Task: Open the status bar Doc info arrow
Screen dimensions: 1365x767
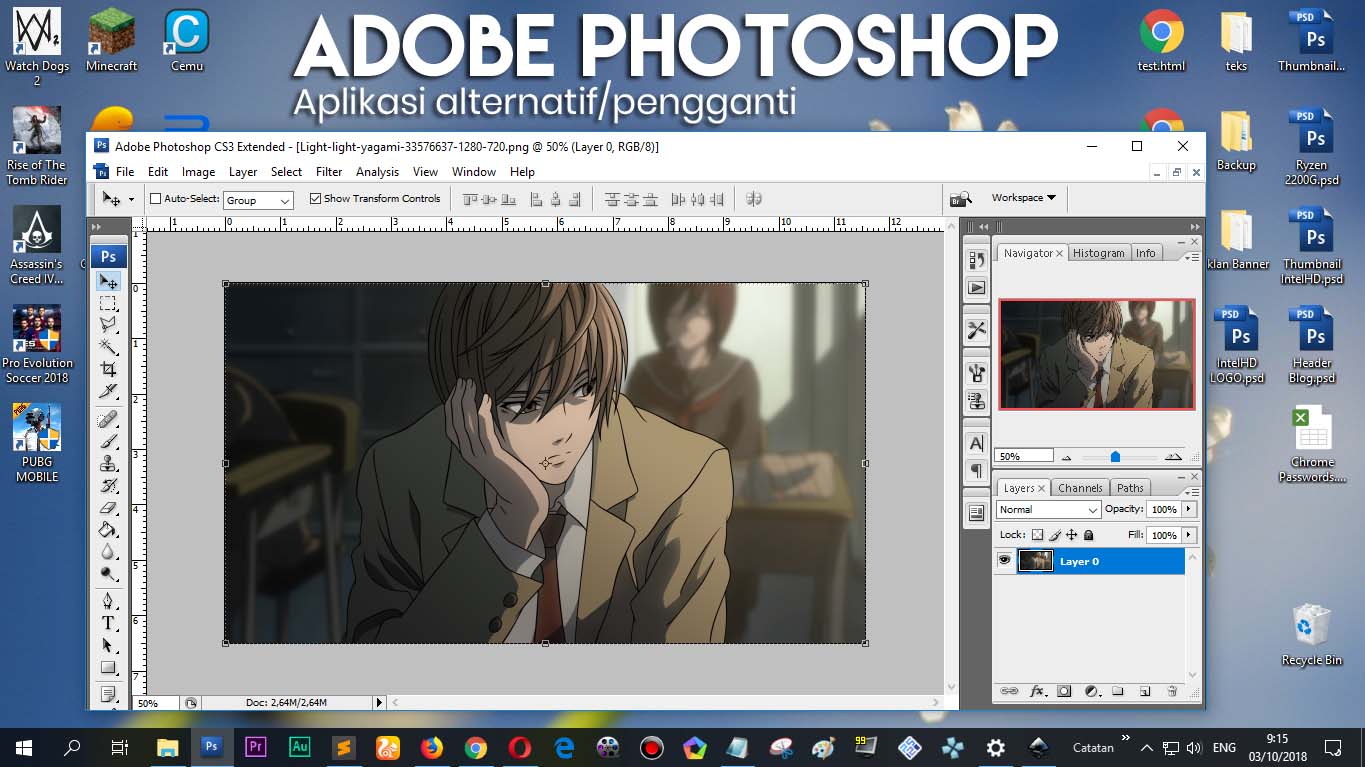Action: (x=379, y=703)
